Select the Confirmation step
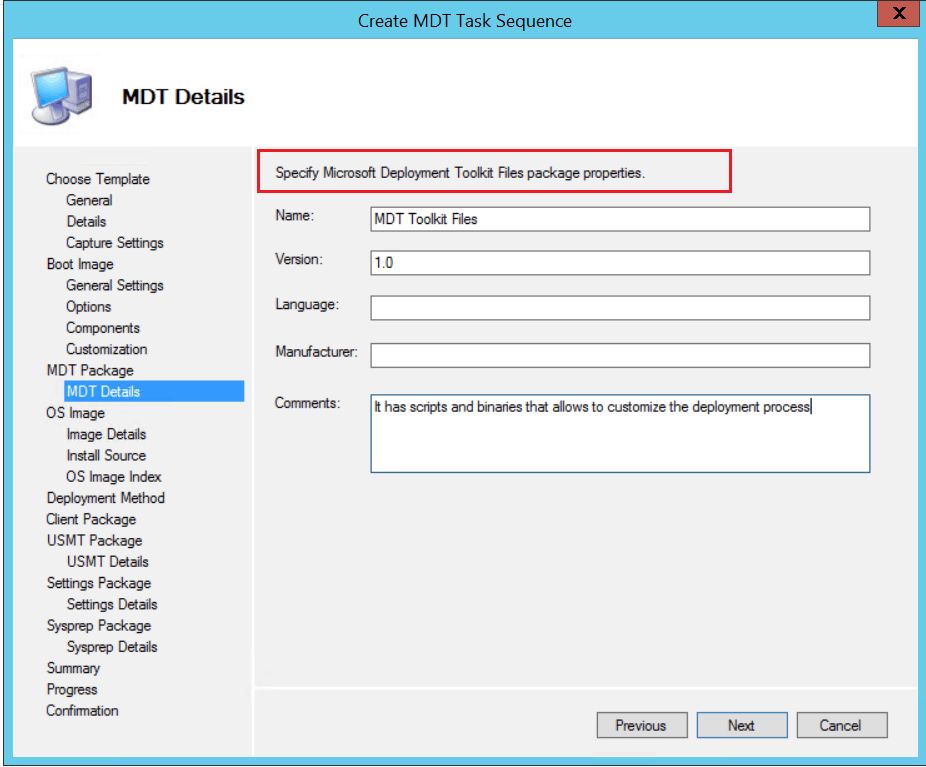The image size is (926, 767). coord(82,710)
